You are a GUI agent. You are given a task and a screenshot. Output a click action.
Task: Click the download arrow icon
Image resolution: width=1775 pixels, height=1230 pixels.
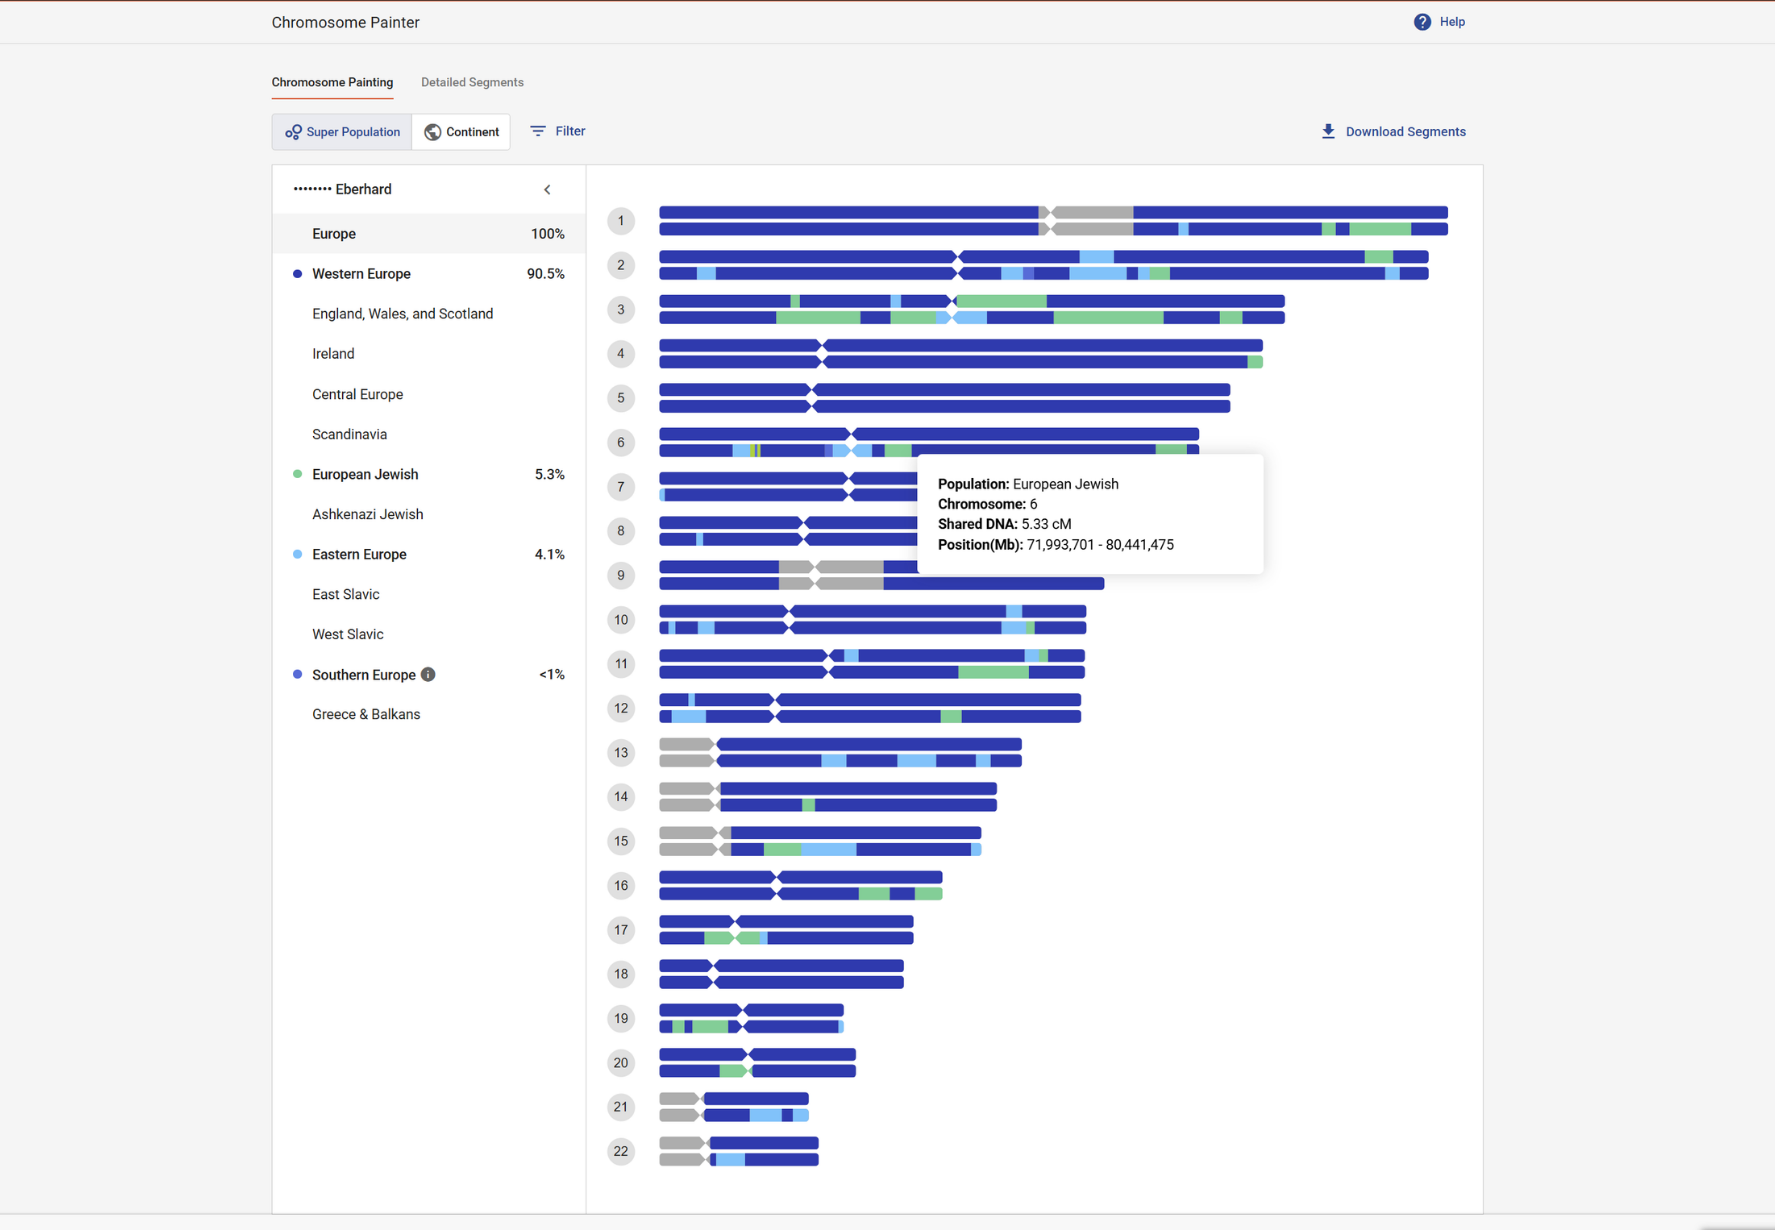point(1328,131)
